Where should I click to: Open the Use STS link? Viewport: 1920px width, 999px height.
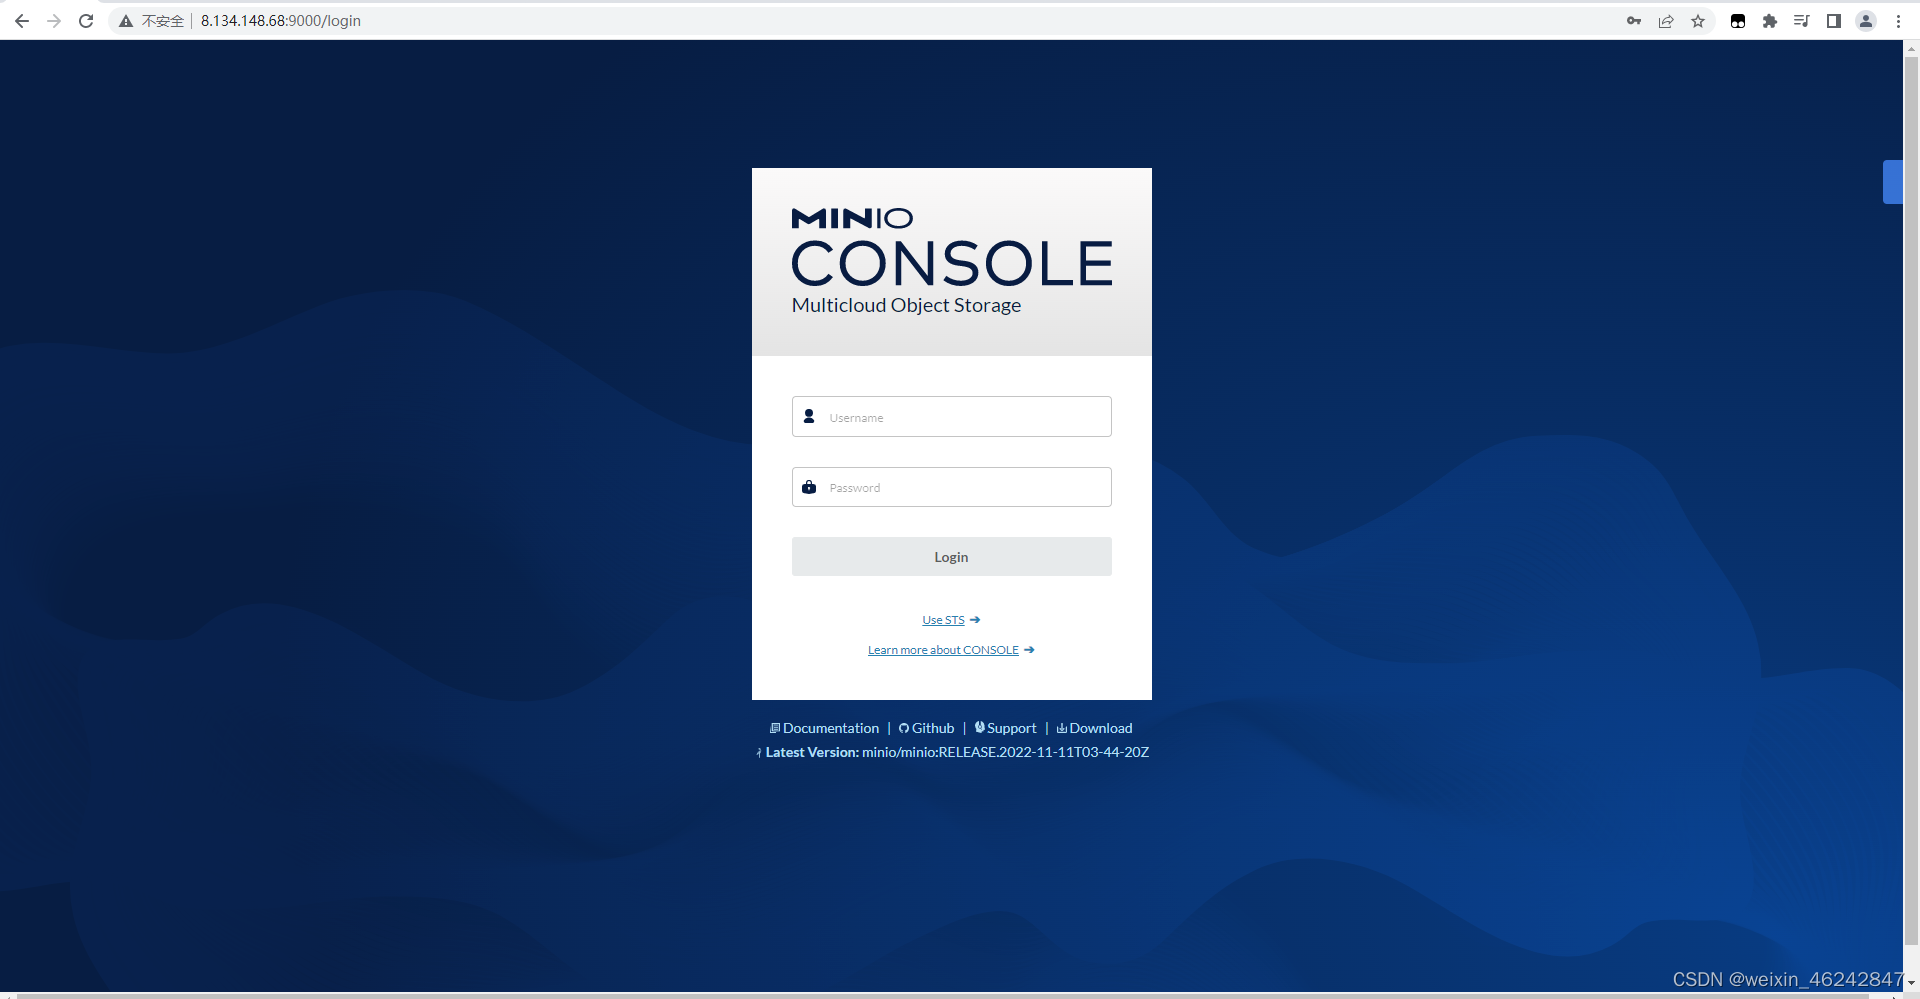(x=943, y=619)
